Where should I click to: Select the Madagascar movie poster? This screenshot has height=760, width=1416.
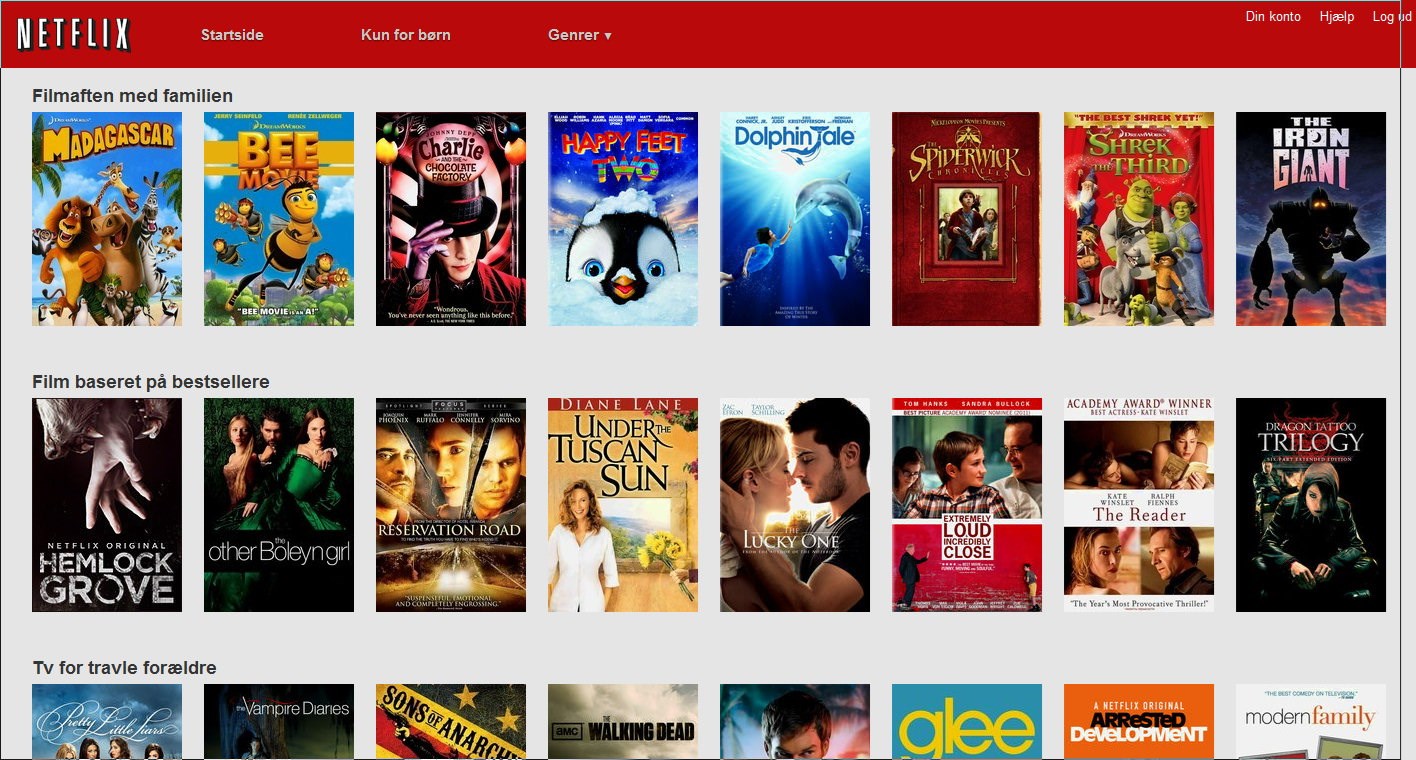point(107,219)
